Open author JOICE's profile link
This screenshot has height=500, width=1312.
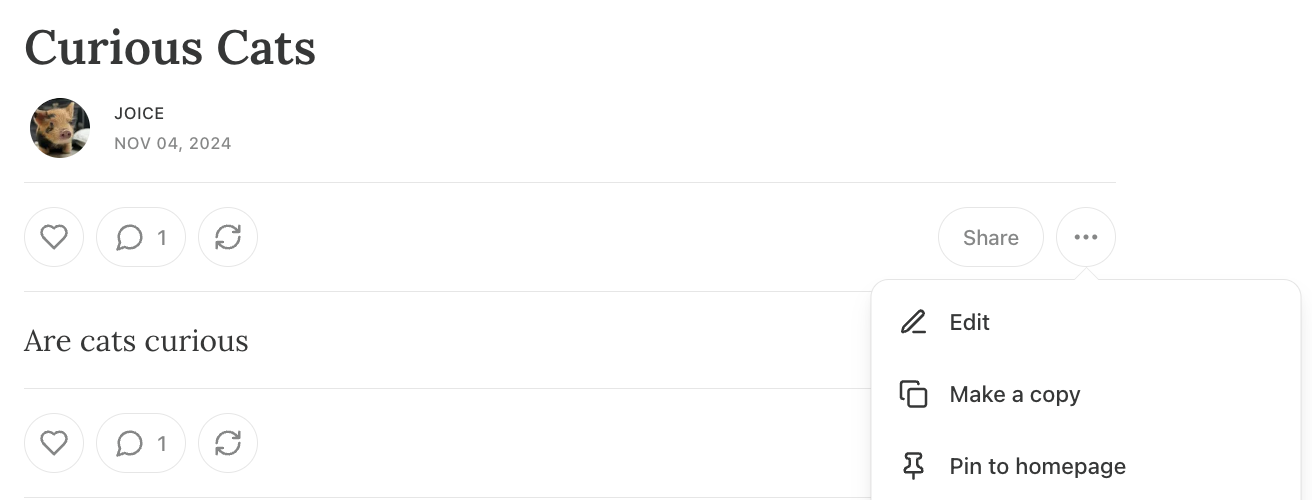(139, 114)
